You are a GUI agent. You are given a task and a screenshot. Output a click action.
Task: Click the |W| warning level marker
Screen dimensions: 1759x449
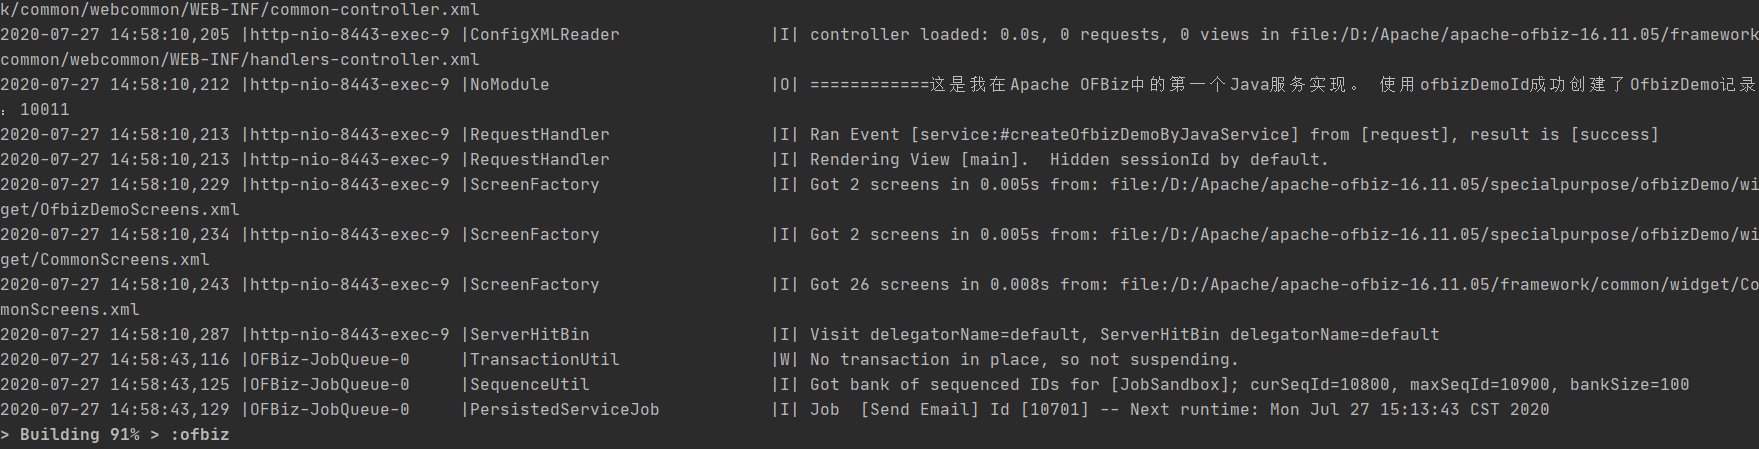(785, 360)
